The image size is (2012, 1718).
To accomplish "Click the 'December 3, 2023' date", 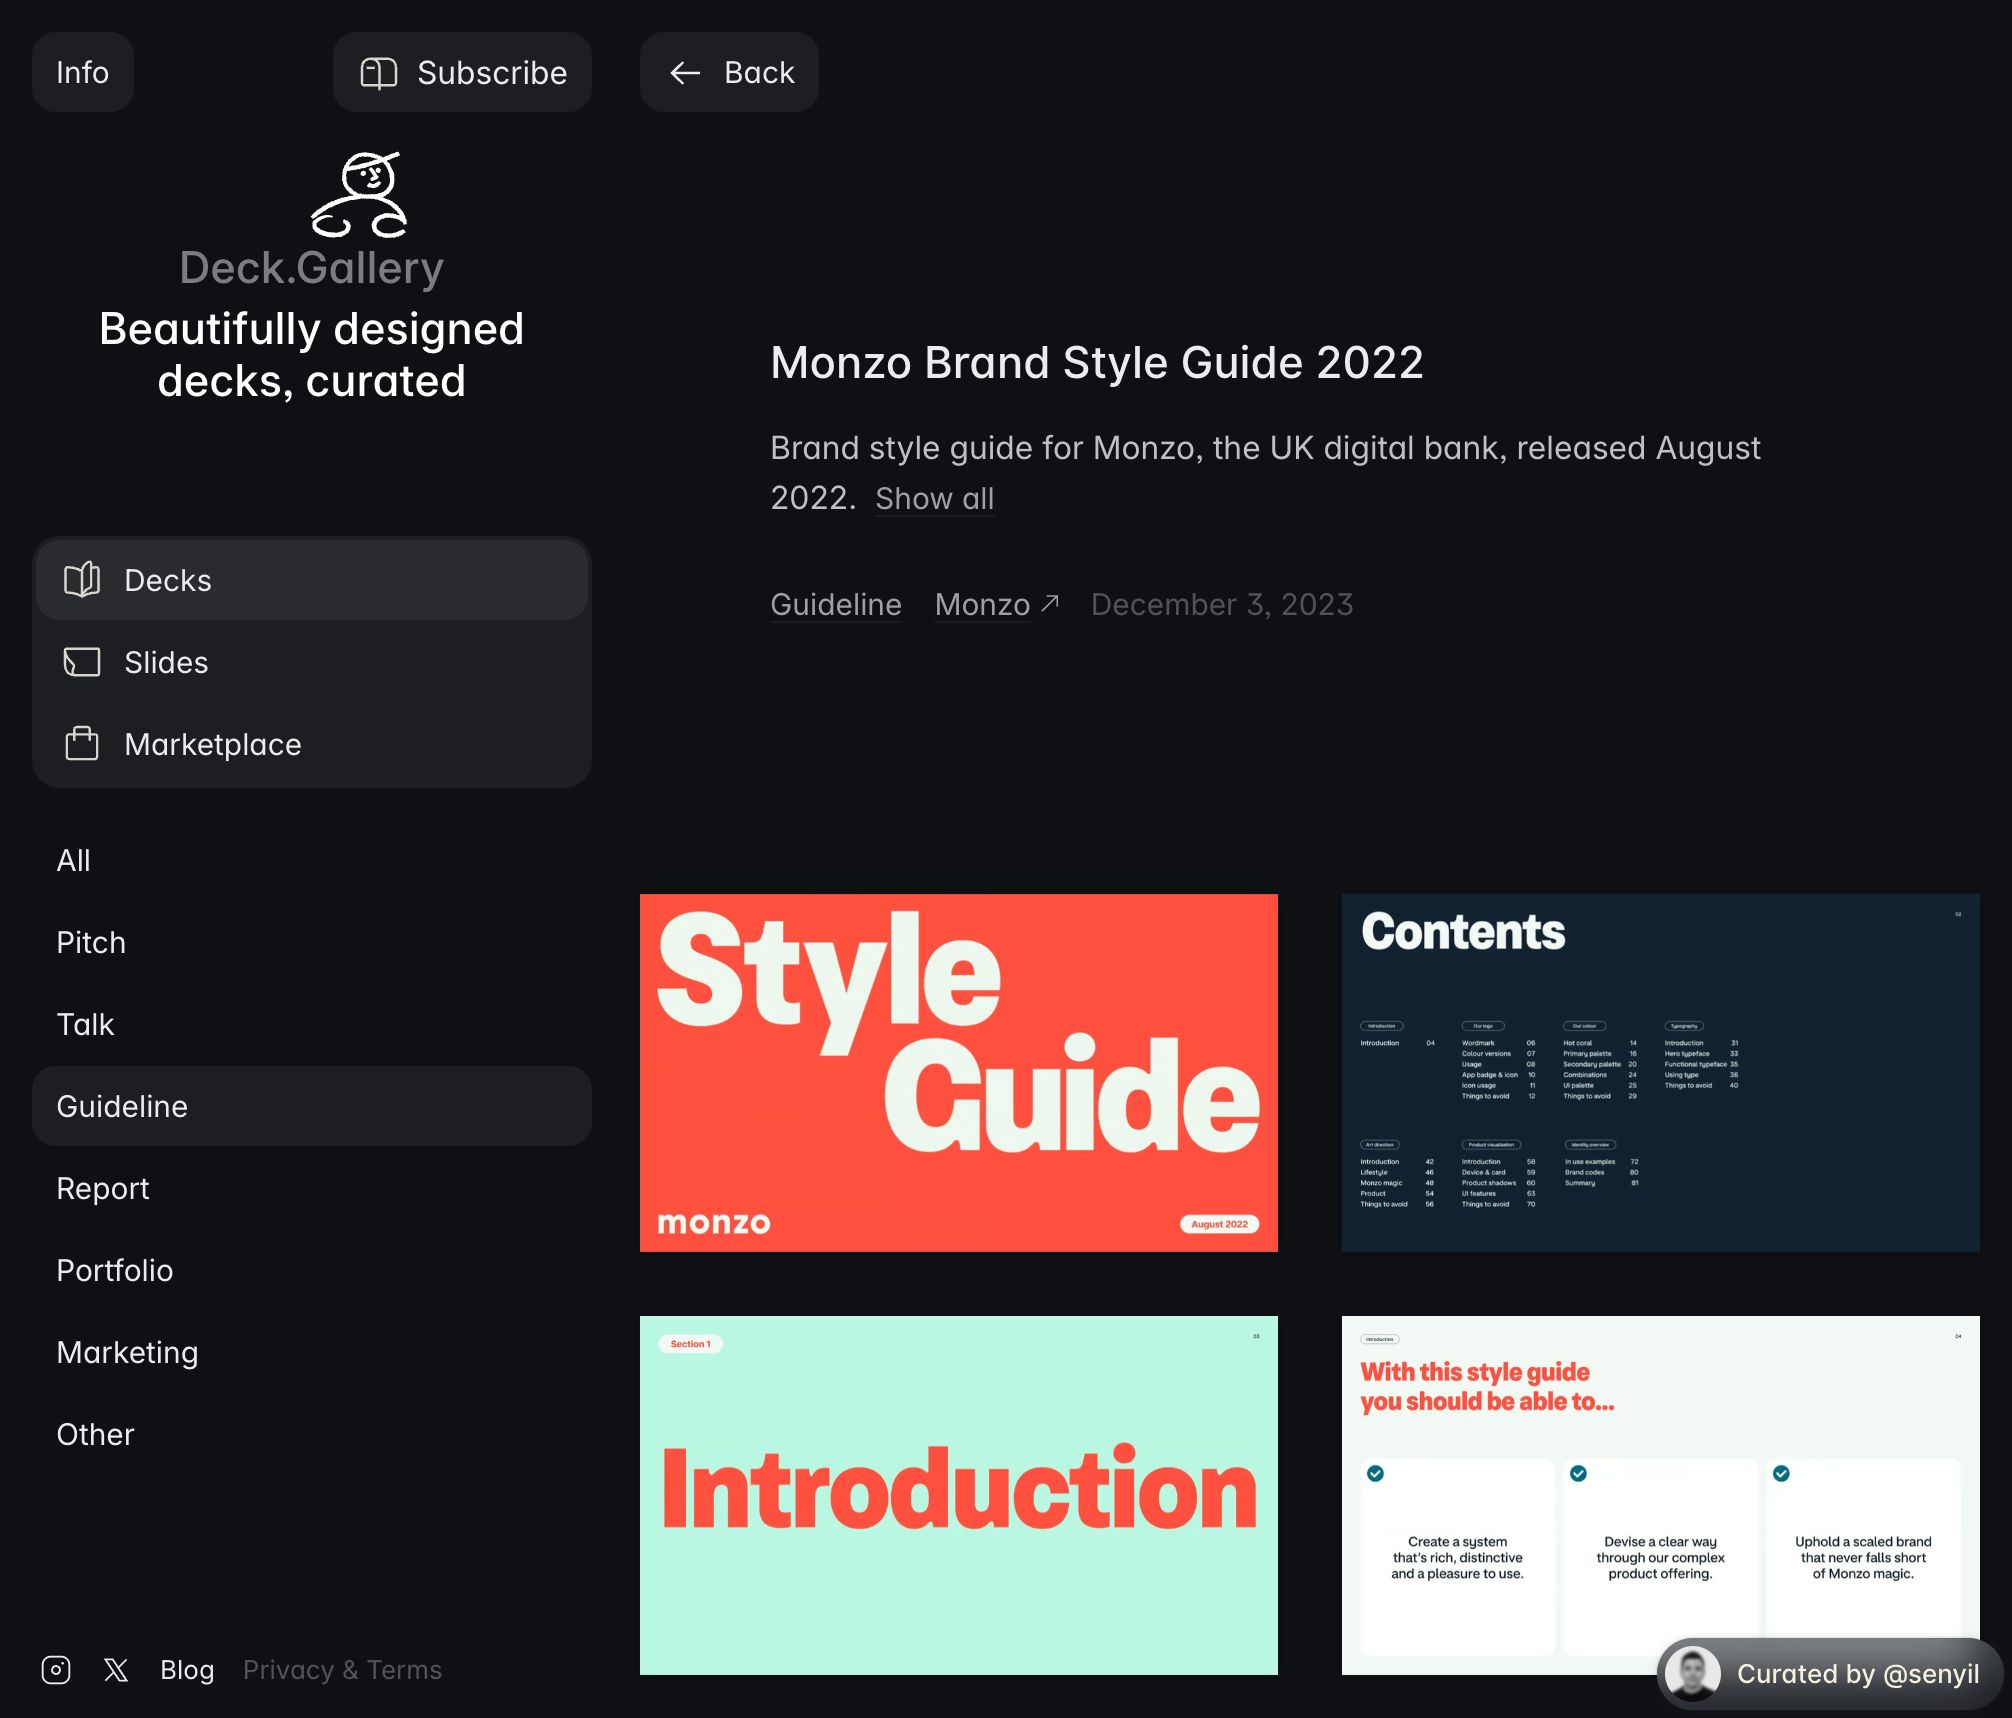I will (1222, 604).
